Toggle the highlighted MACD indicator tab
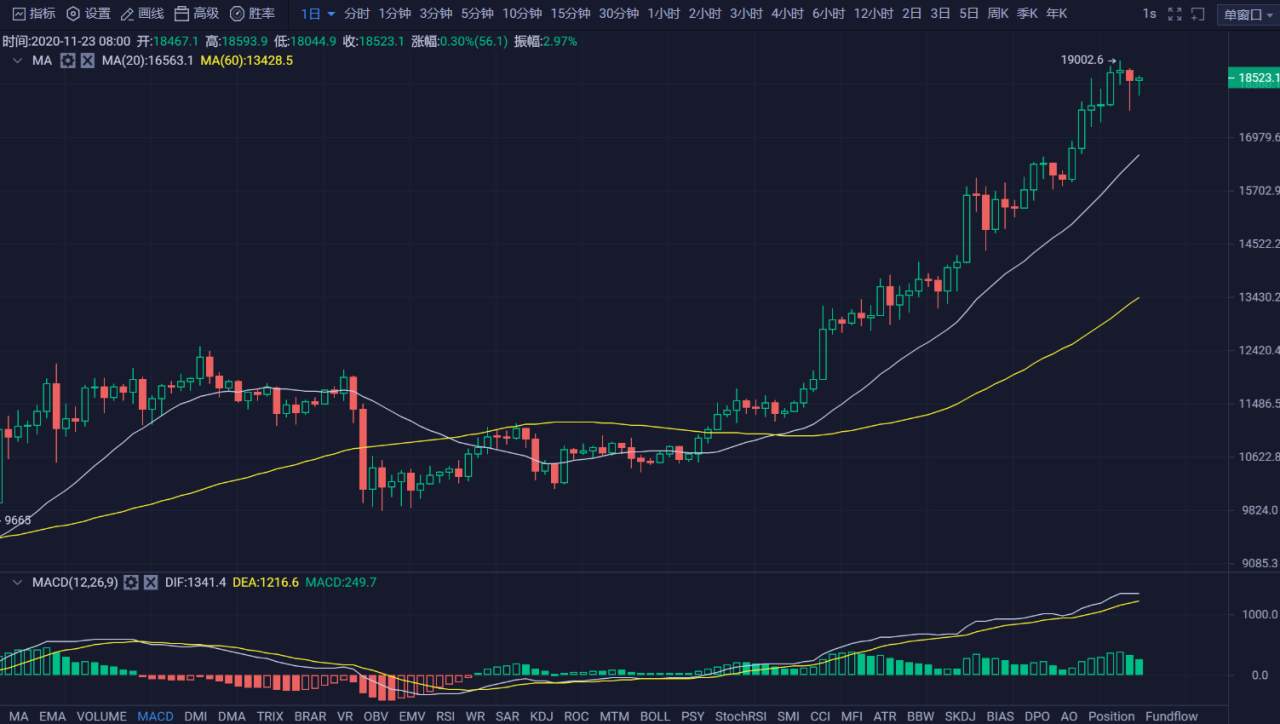 pyautogui.click(x=156, y=716)
